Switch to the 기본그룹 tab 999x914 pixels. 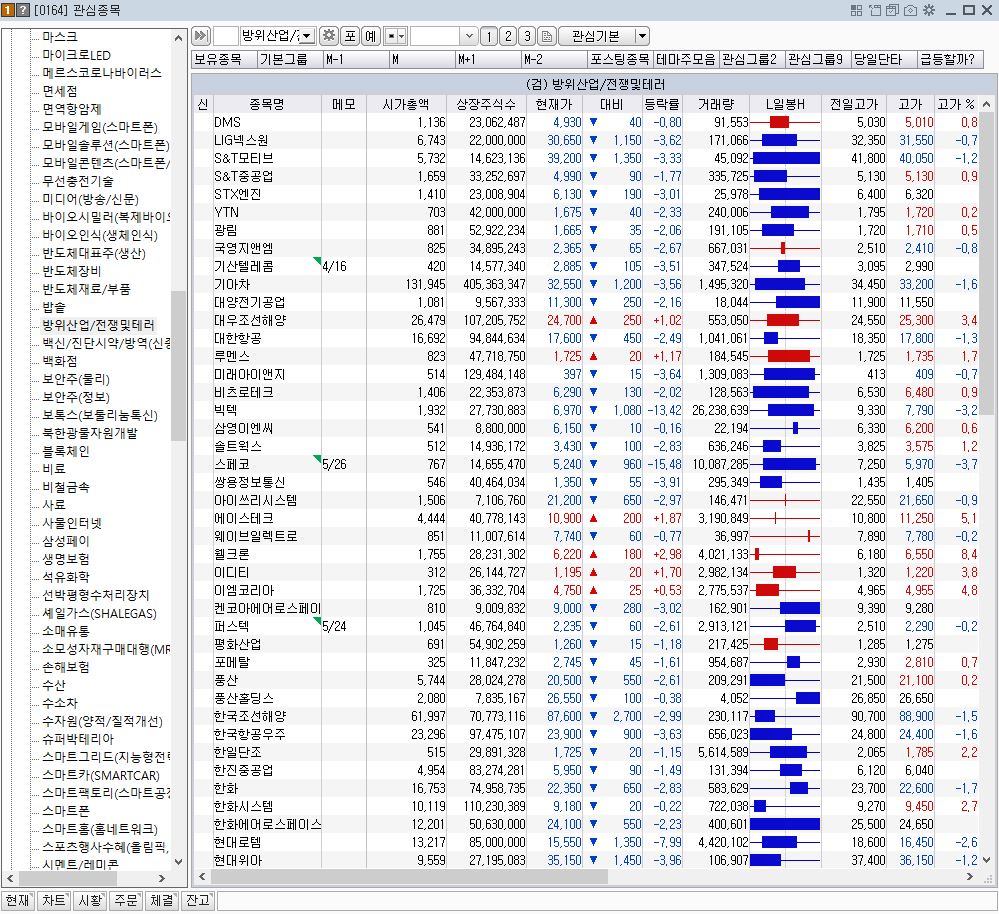point(290,59)
